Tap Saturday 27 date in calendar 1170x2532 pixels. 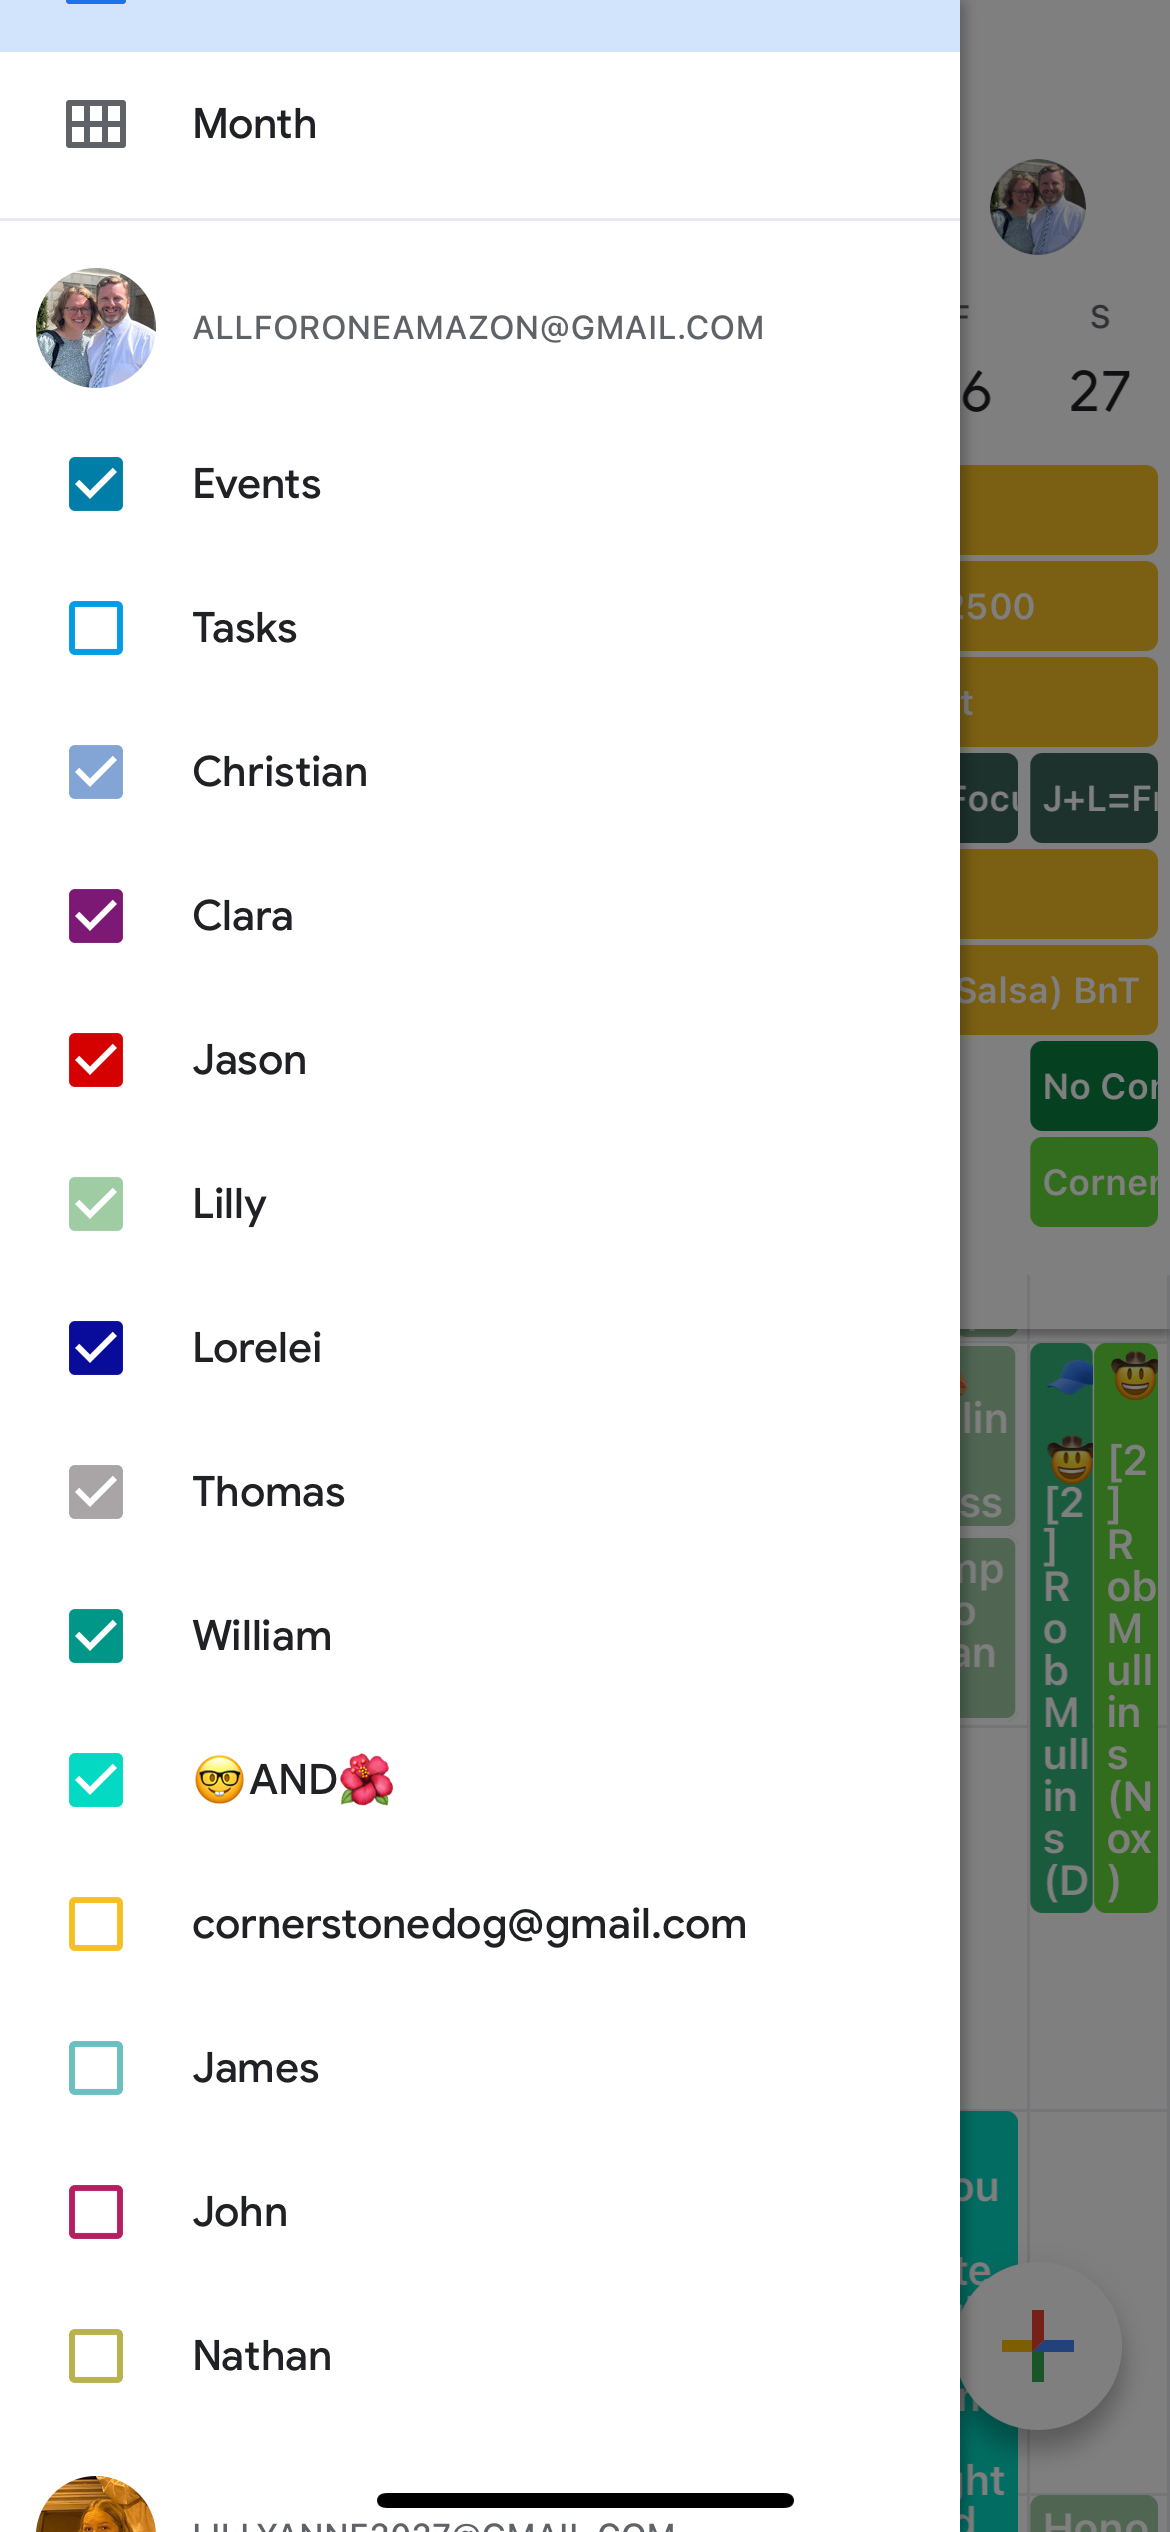point(1099,390)
